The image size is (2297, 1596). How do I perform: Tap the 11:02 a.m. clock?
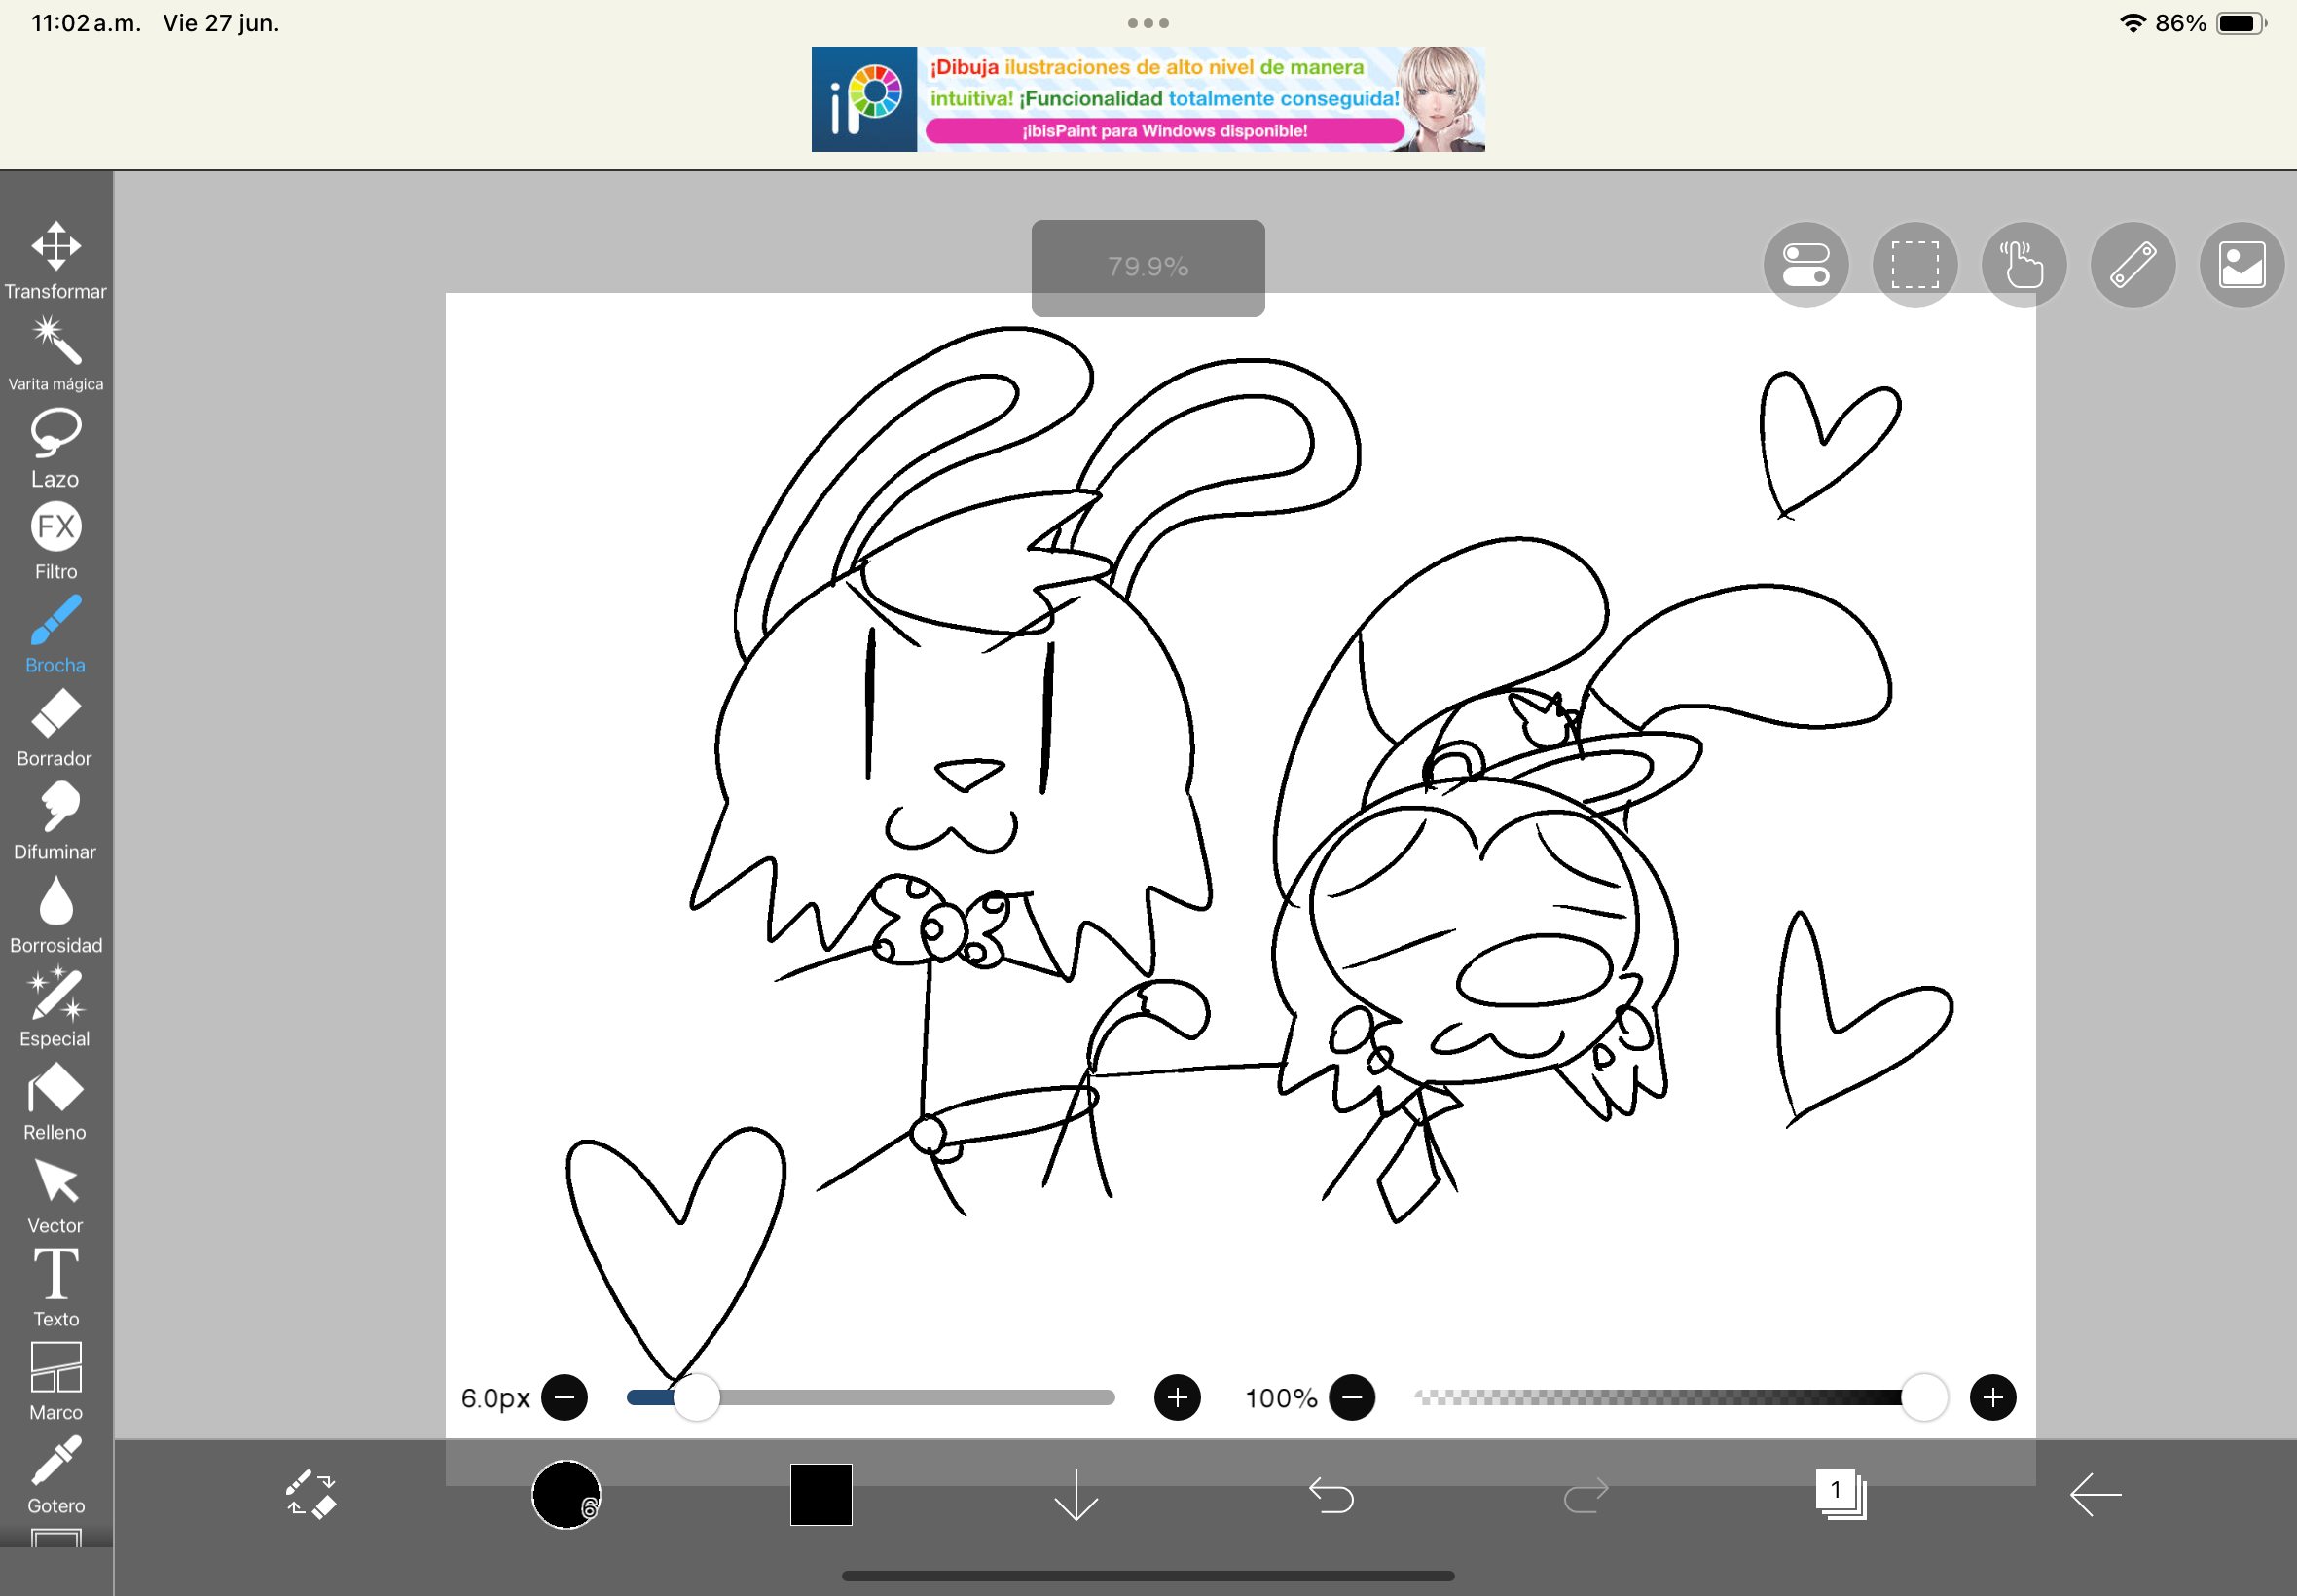pyautogui.click(x=86, y=23)
